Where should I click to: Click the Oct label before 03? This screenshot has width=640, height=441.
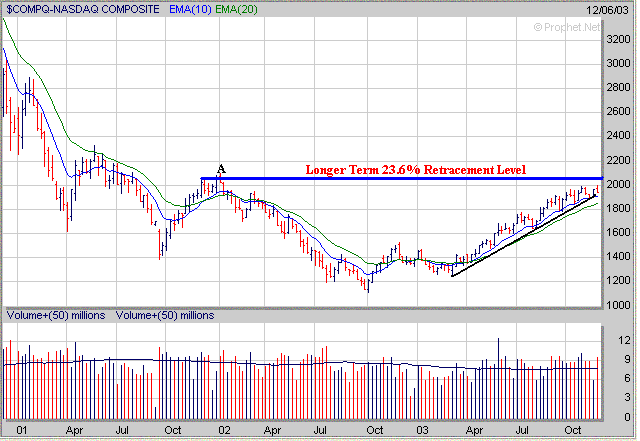click(375, 430)
